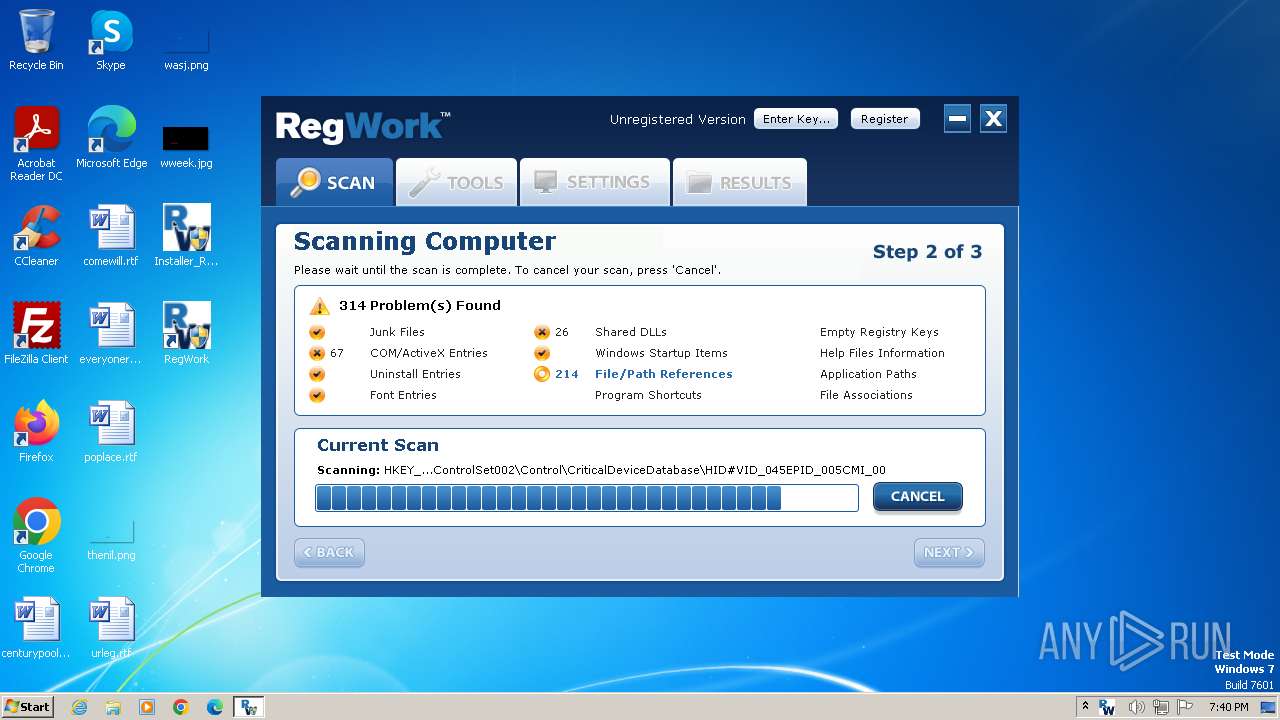Select the Shared DLLs label
The height and width of the screenshot is (720, 1280).
pyautogui.click(x=631, y=332)
